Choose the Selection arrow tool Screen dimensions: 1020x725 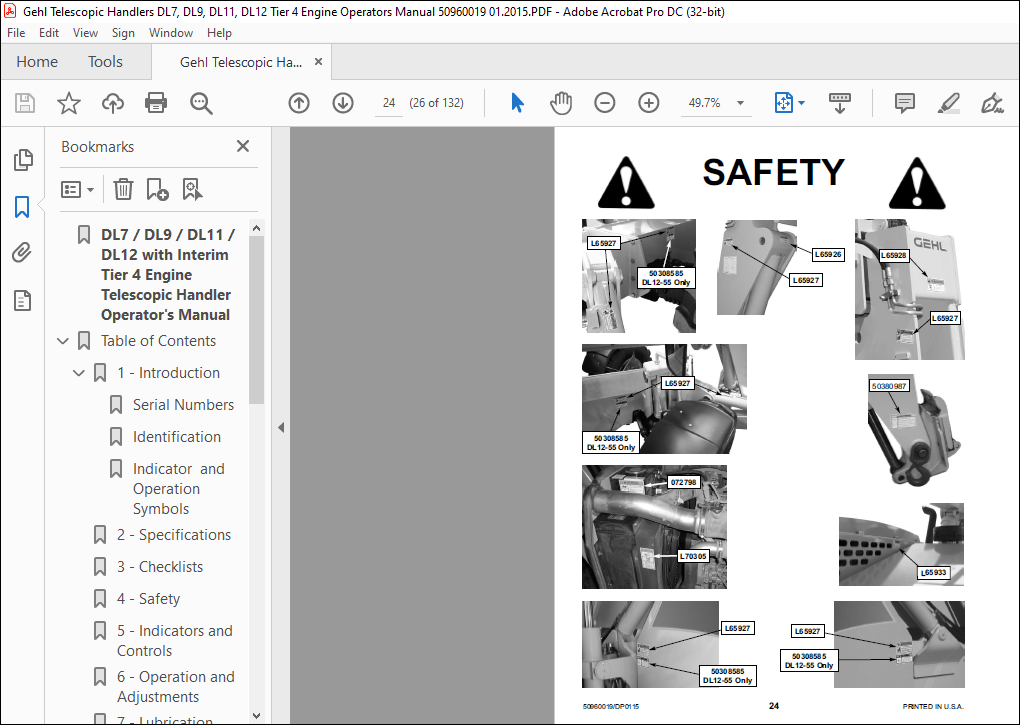[x=517, y=103]
